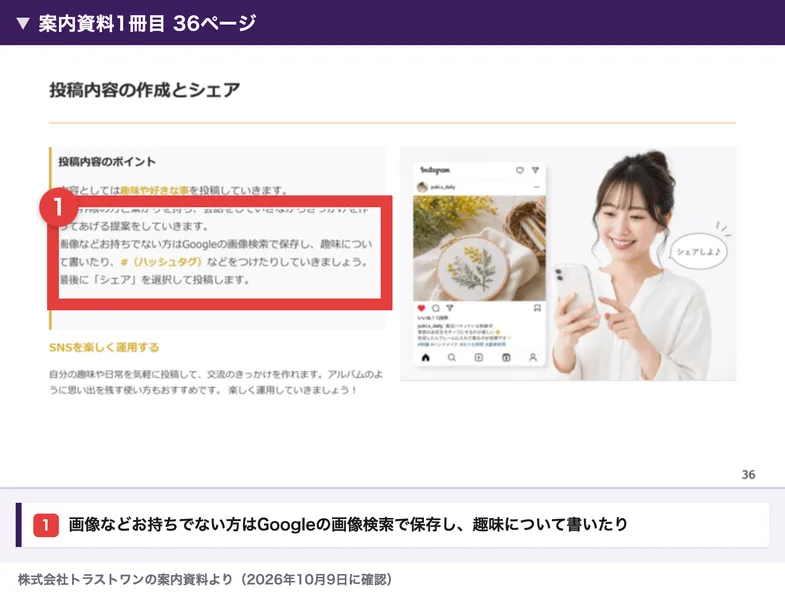Click the 投稿内容のポイント subheading
This screenshot has width=785, height=600.
pyautogui.click(x=107, y=162)
